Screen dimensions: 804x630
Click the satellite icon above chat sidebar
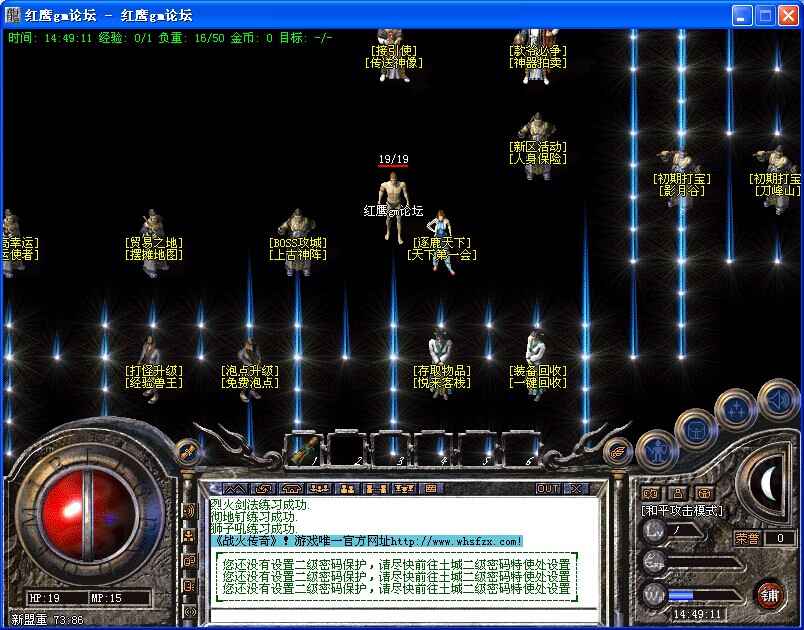click(187, 451)
